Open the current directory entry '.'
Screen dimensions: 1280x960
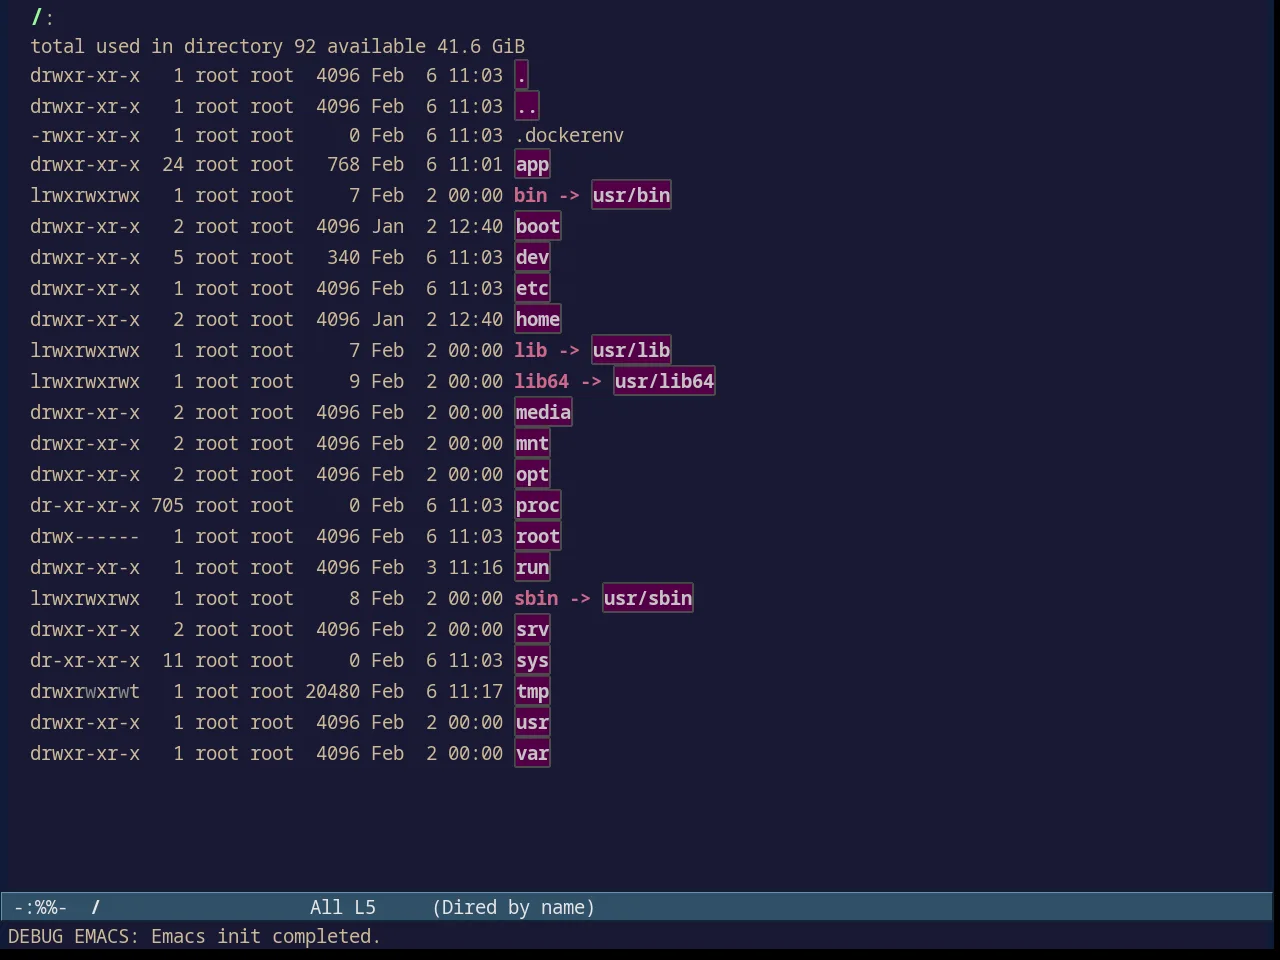(x=521, y=75)
